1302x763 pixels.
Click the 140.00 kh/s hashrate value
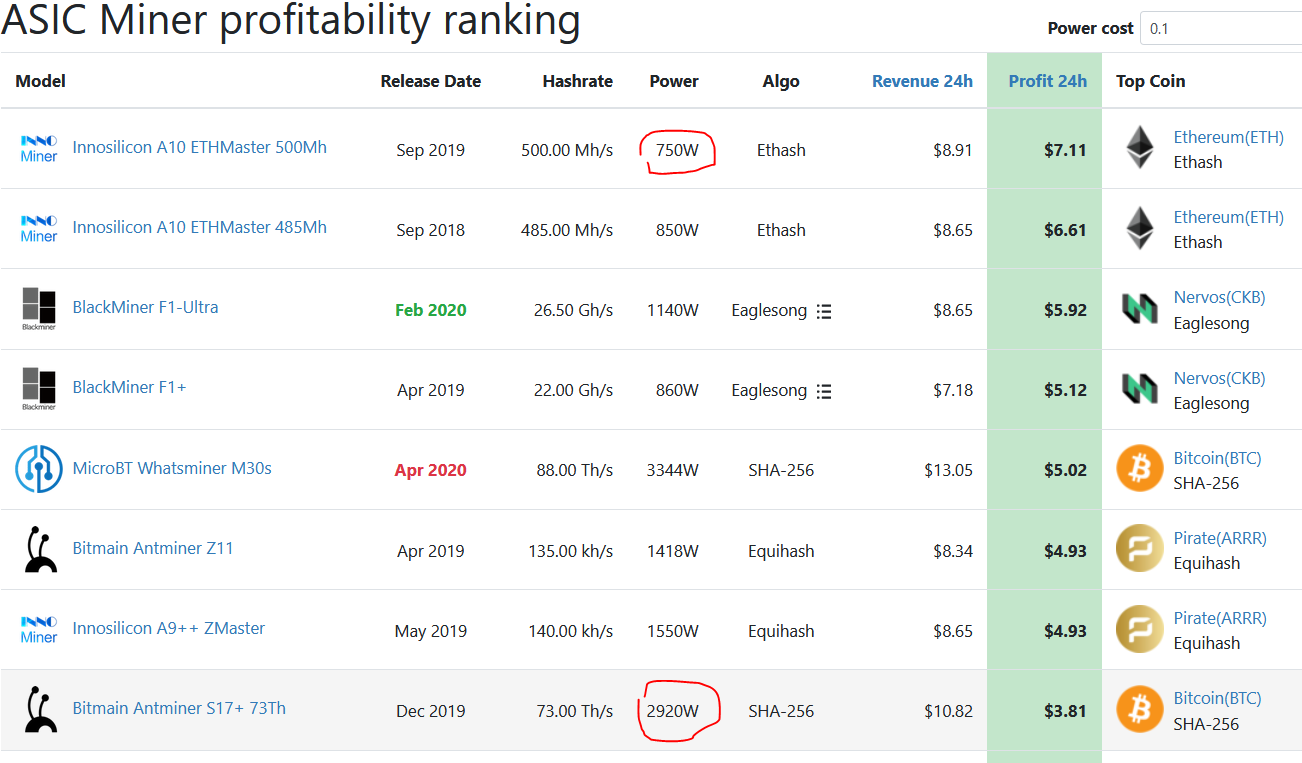[571, 631]
